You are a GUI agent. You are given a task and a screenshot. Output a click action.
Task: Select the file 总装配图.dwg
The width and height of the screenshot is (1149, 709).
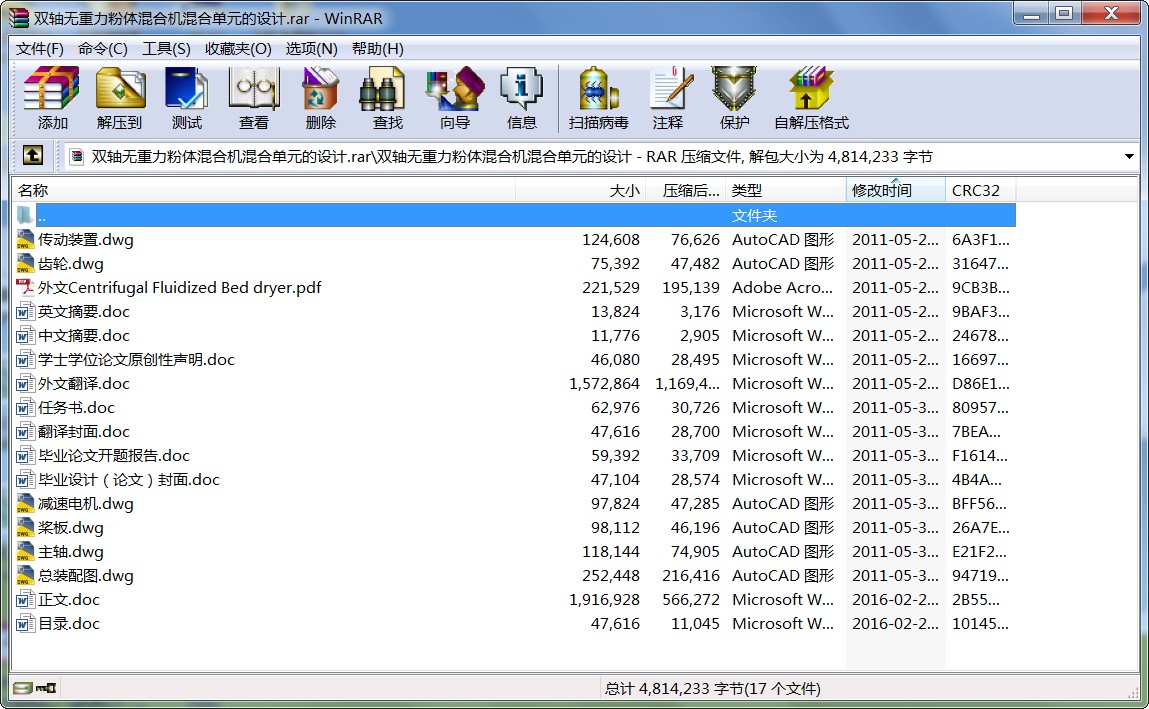point(85,576)
